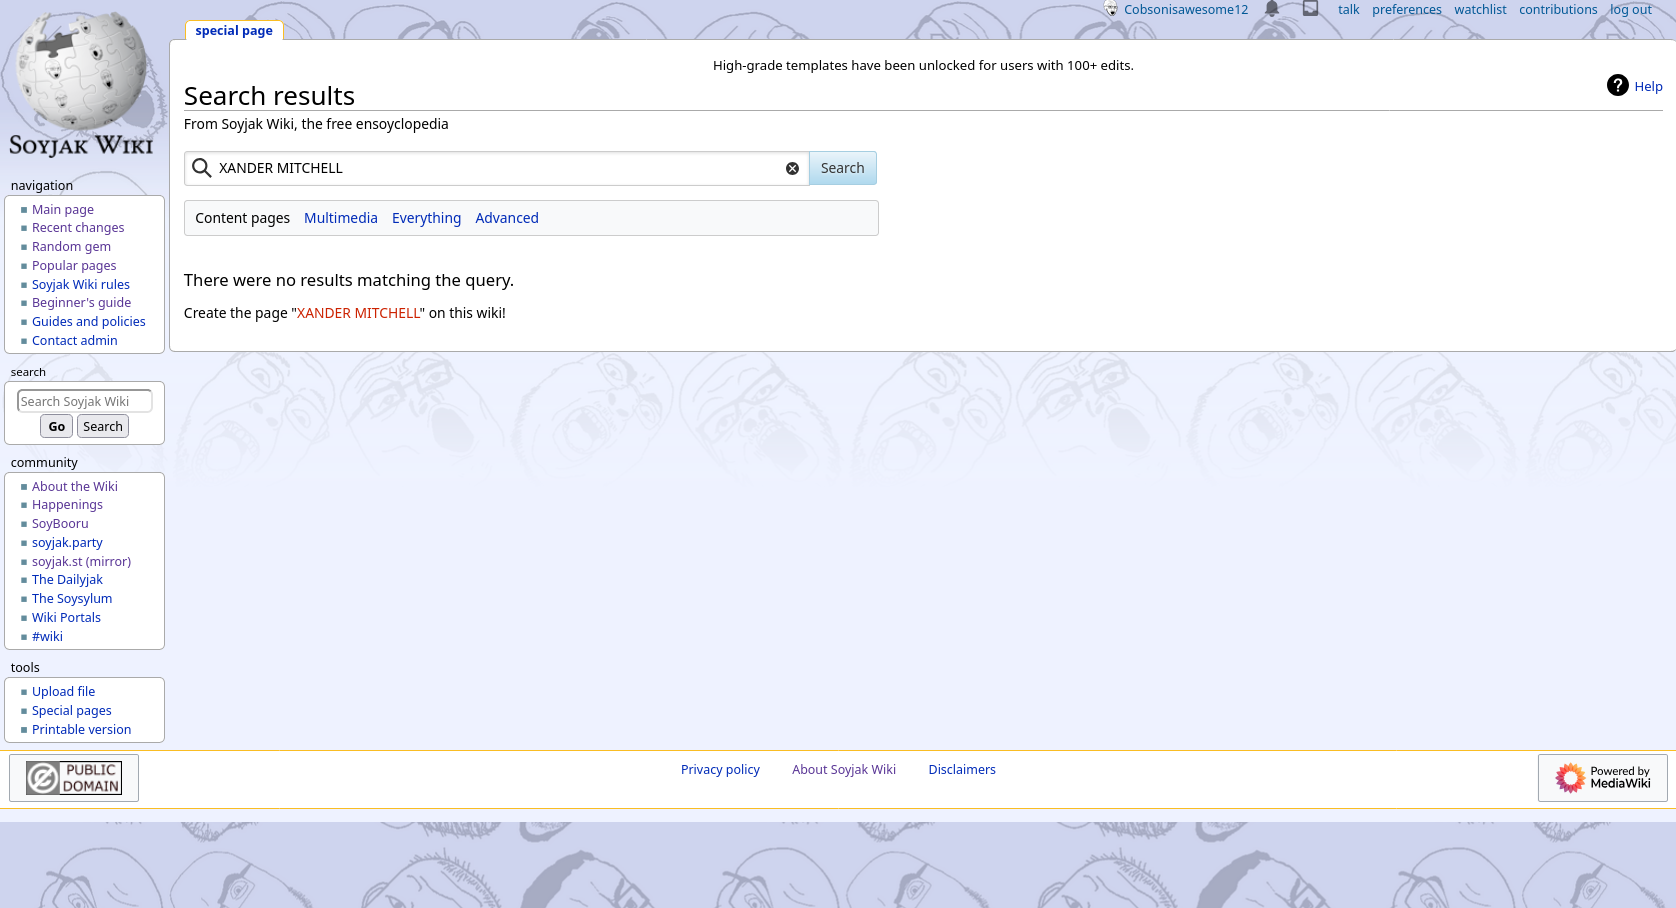Click the Powered by MediaWiki badge
Viewport: 1676px width, 908px height.
pyautogui.click(x=1602, y=778)
